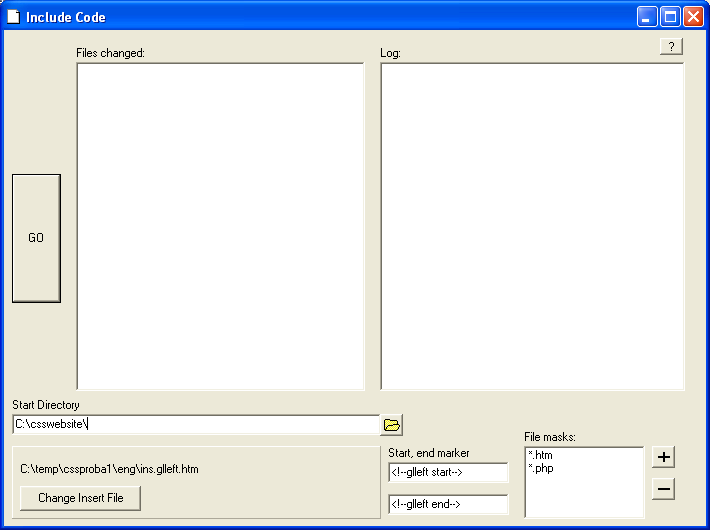The width and height of the screenshot is (710, 530).
Task: Close the Include Code window
Action: click(693, 17)
